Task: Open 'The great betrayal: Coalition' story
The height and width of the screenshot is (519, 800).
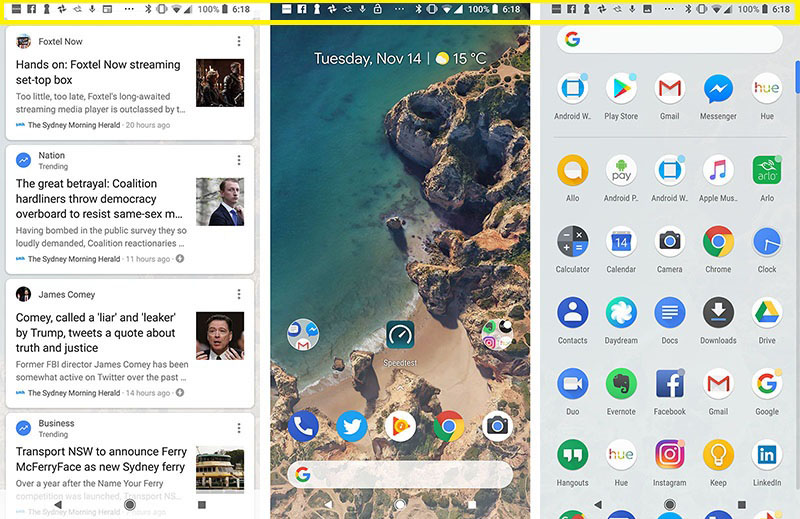Action: 99,199
